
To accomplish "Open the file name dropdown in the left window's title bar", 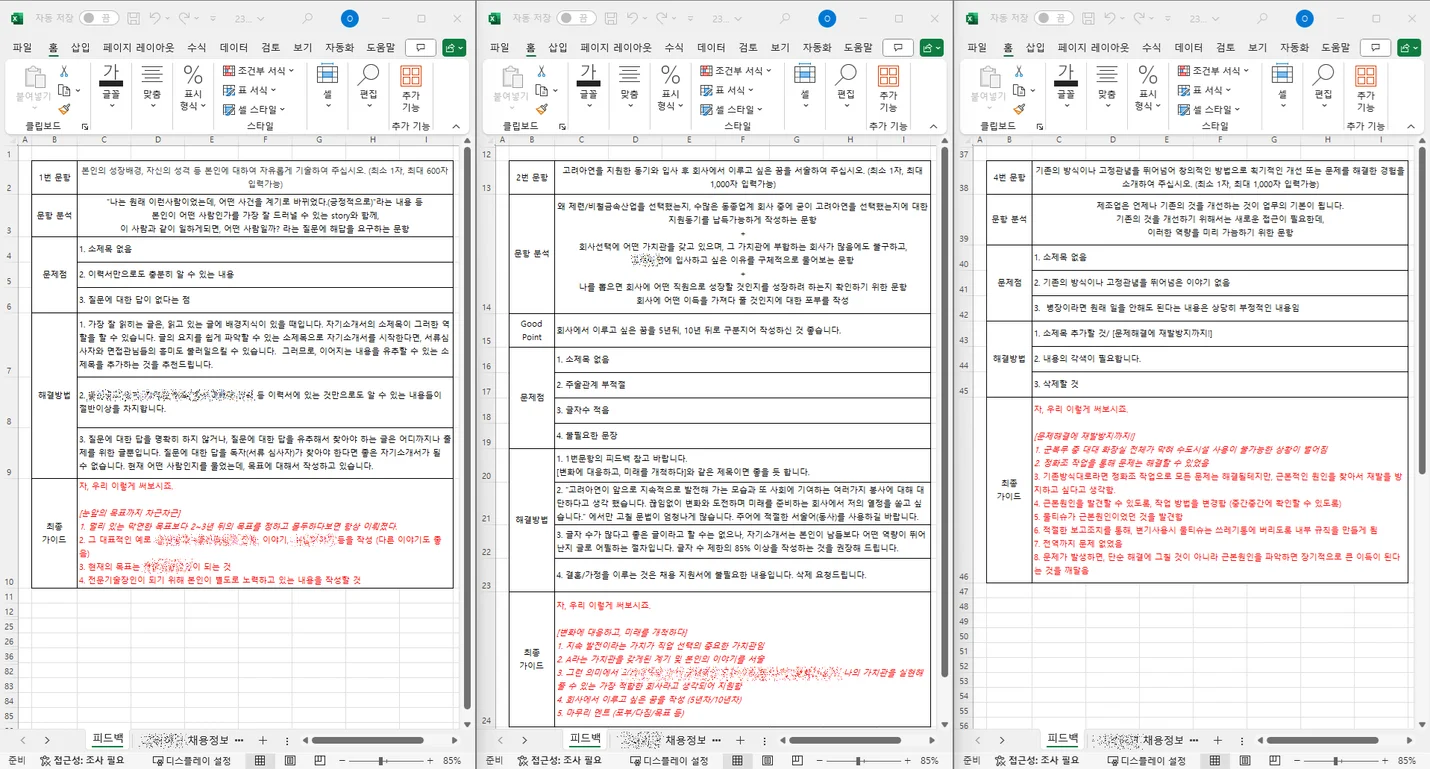I will tap(260, 18).
